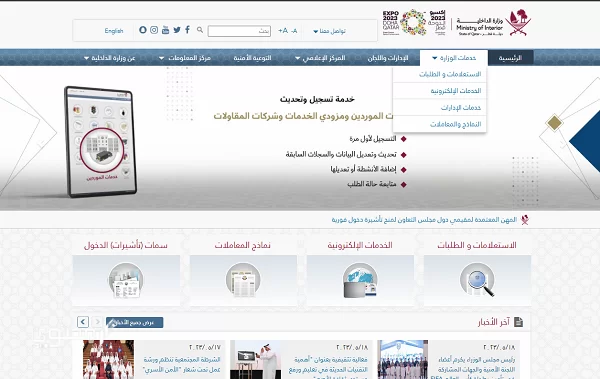The image size is (600, 379).
Task: Expand مركز المعلومات navigation dropdown
Action: pyautogui.click(x=185, y=58)
